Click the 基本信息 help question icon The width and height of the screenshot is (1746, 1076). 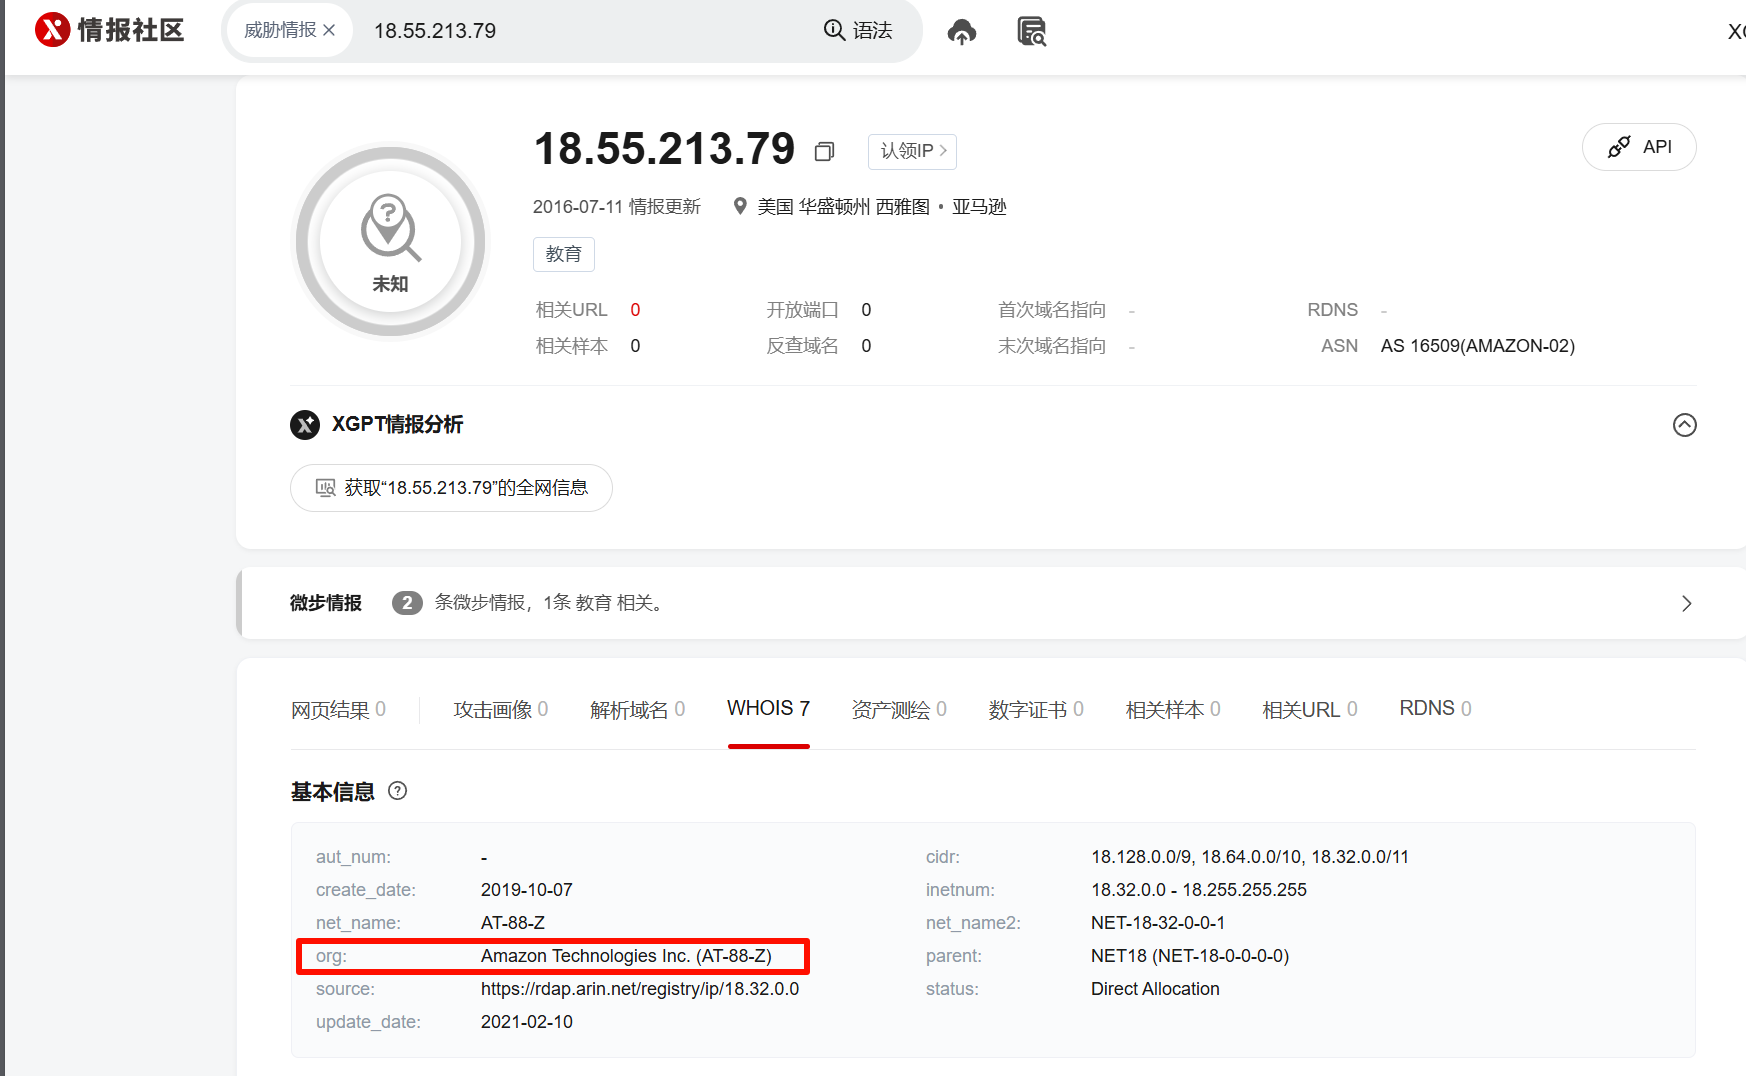click(397, 791)
